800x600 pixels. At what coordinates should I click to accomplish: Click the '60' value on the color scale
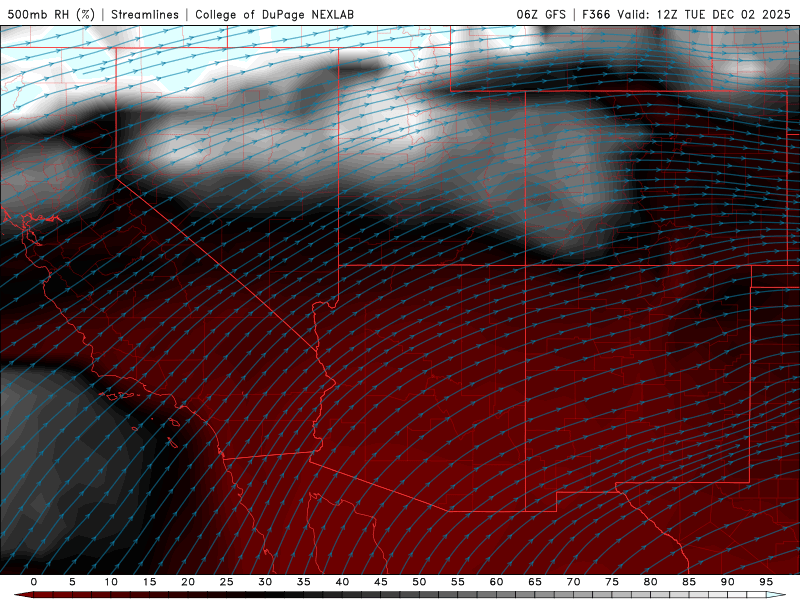(x=496, y=582)
